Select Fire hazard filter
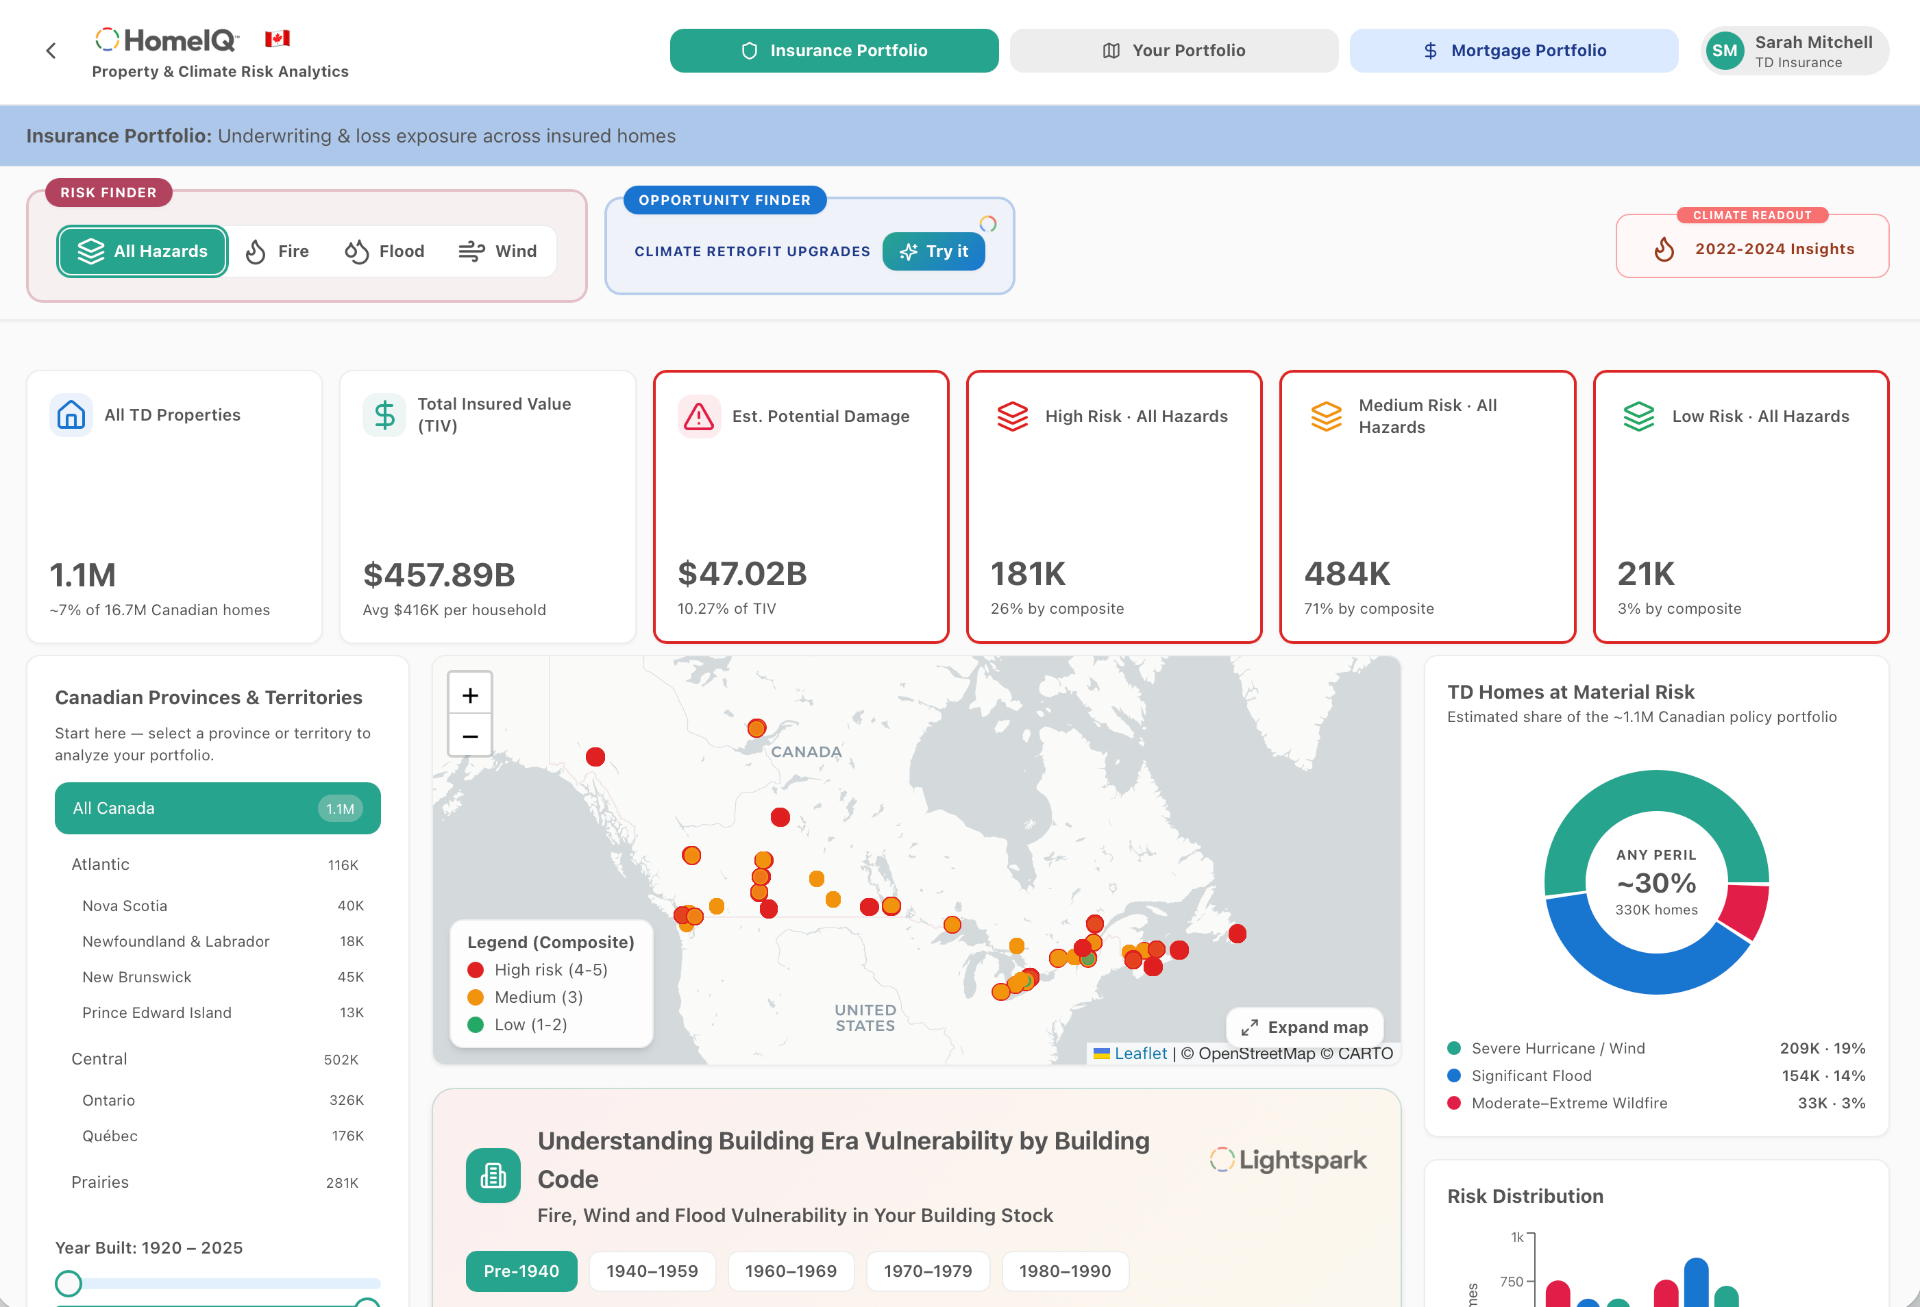Image resolution: width=1920 pixels, height=1307 pixels. 278,251
